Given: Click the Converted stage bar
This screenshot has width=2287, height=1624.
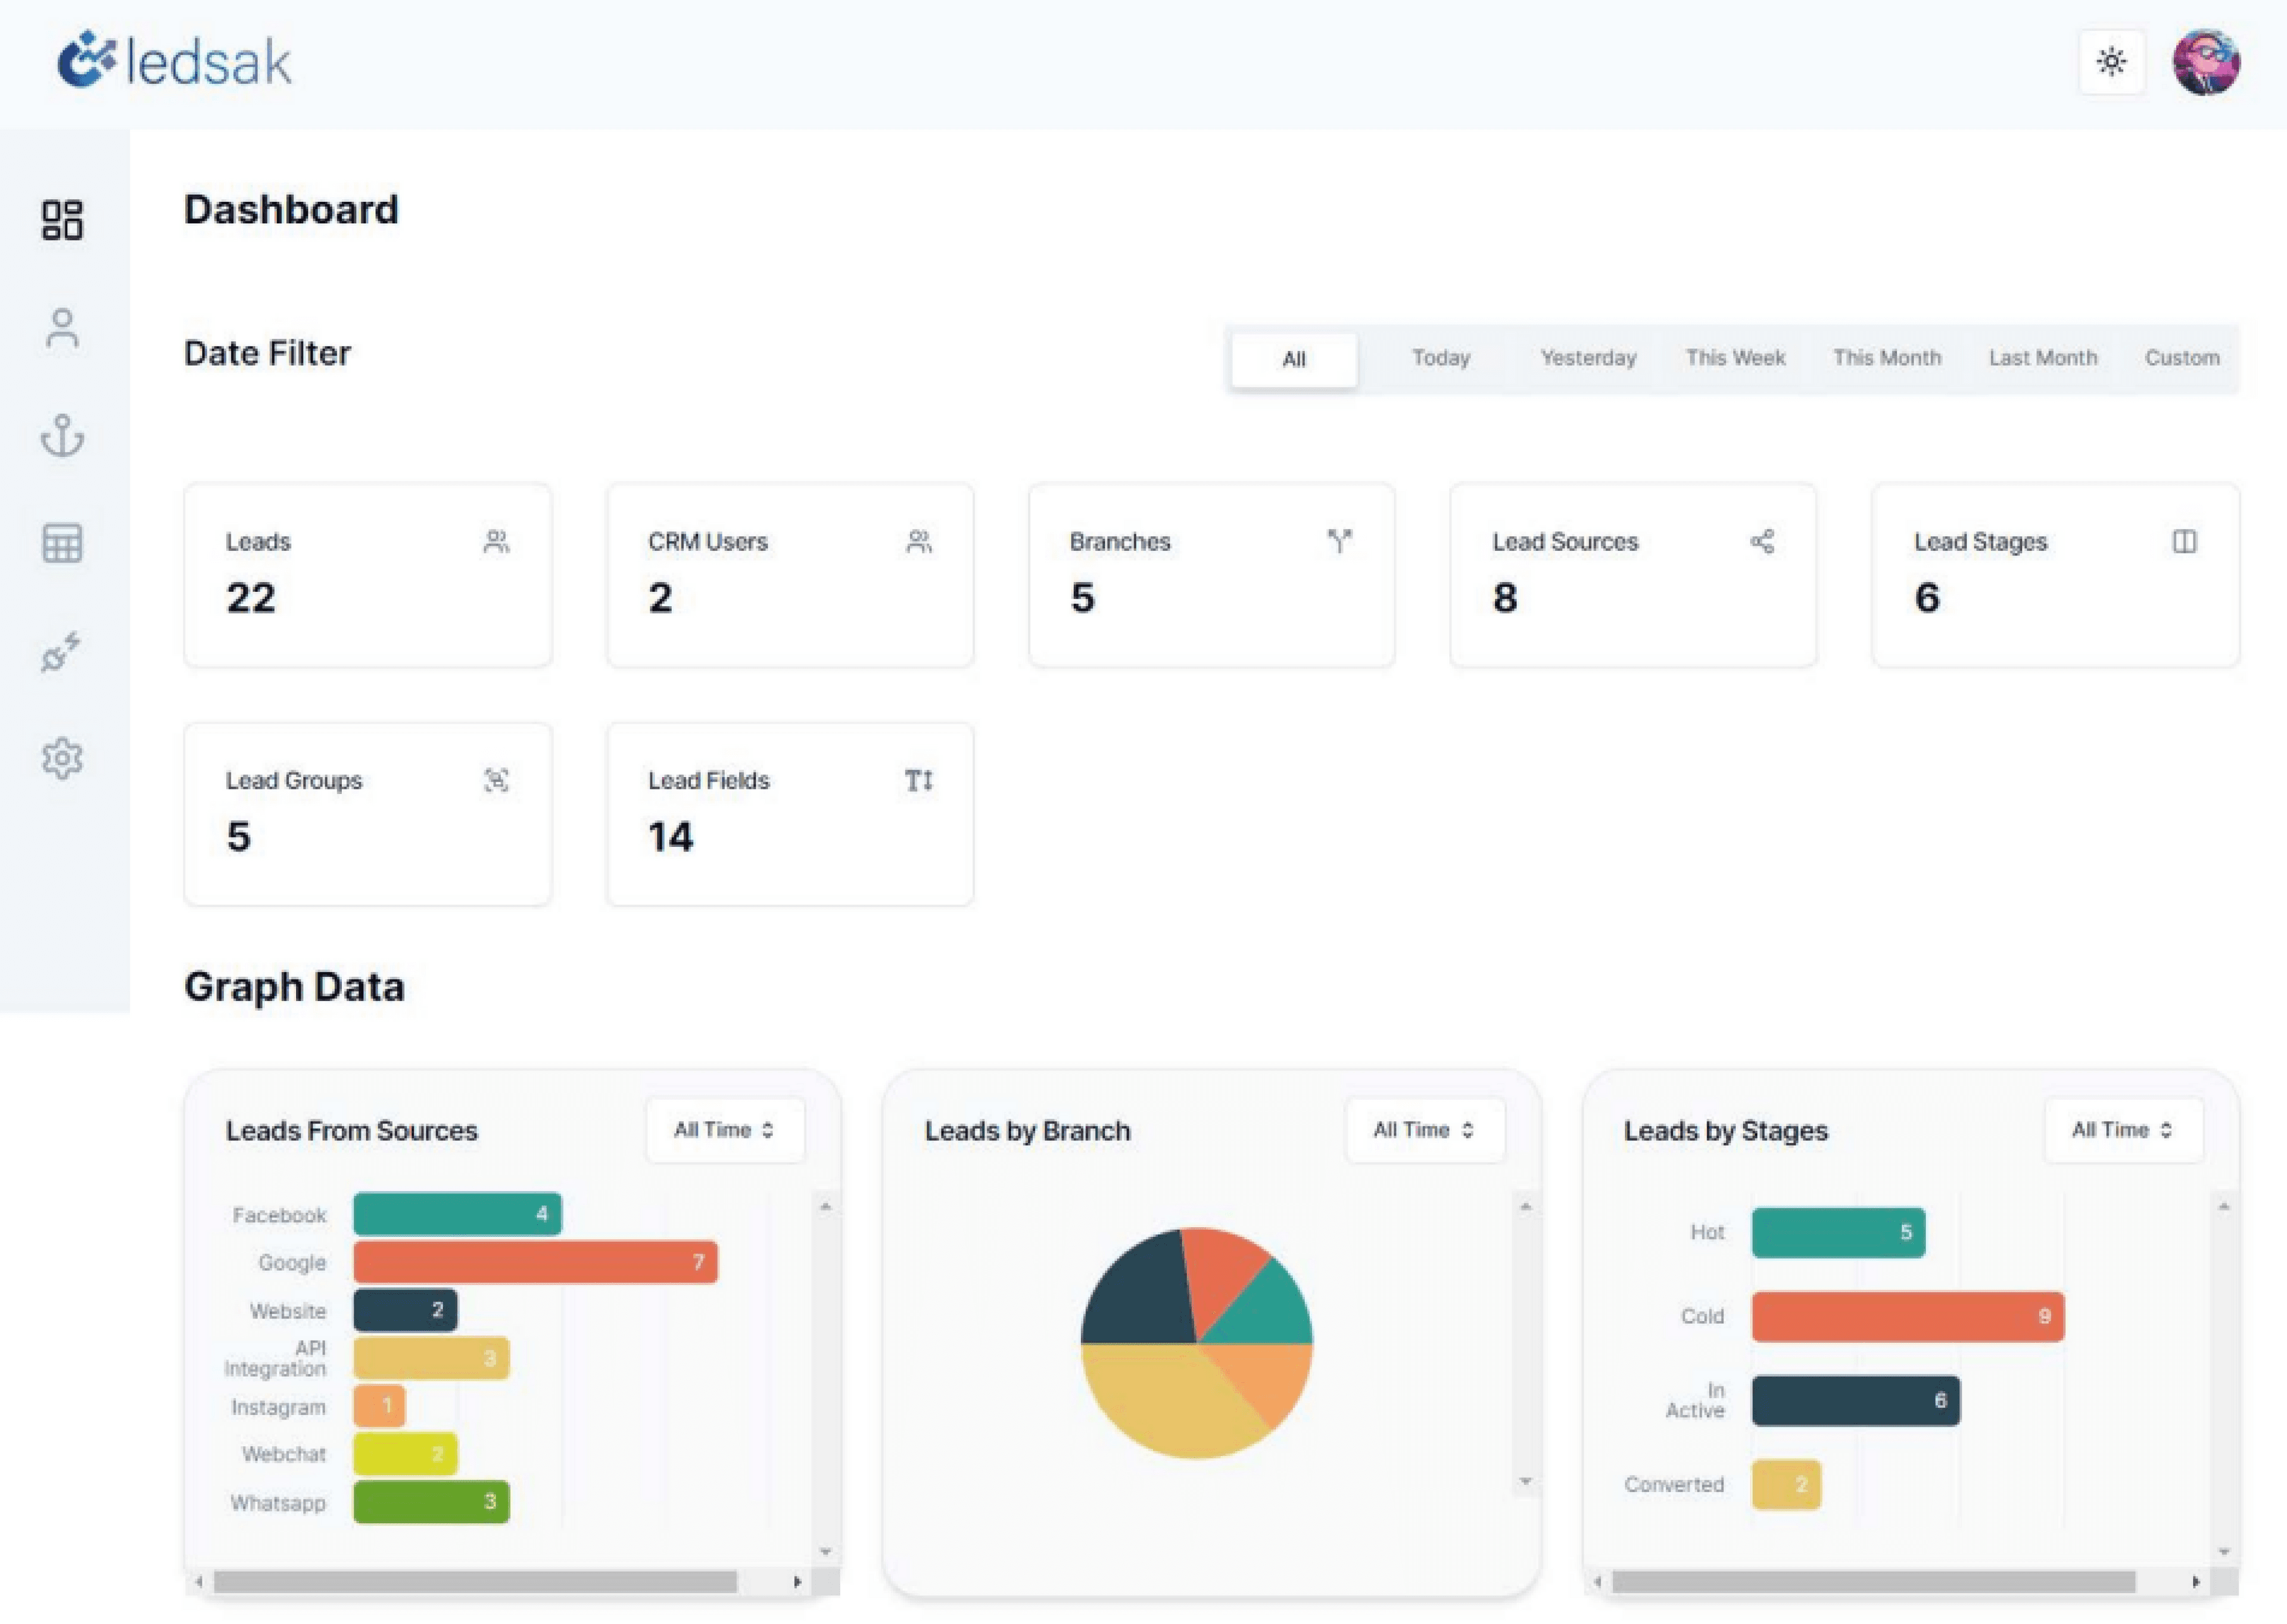Looking at the screenshot, I should pos(1786,1484).
